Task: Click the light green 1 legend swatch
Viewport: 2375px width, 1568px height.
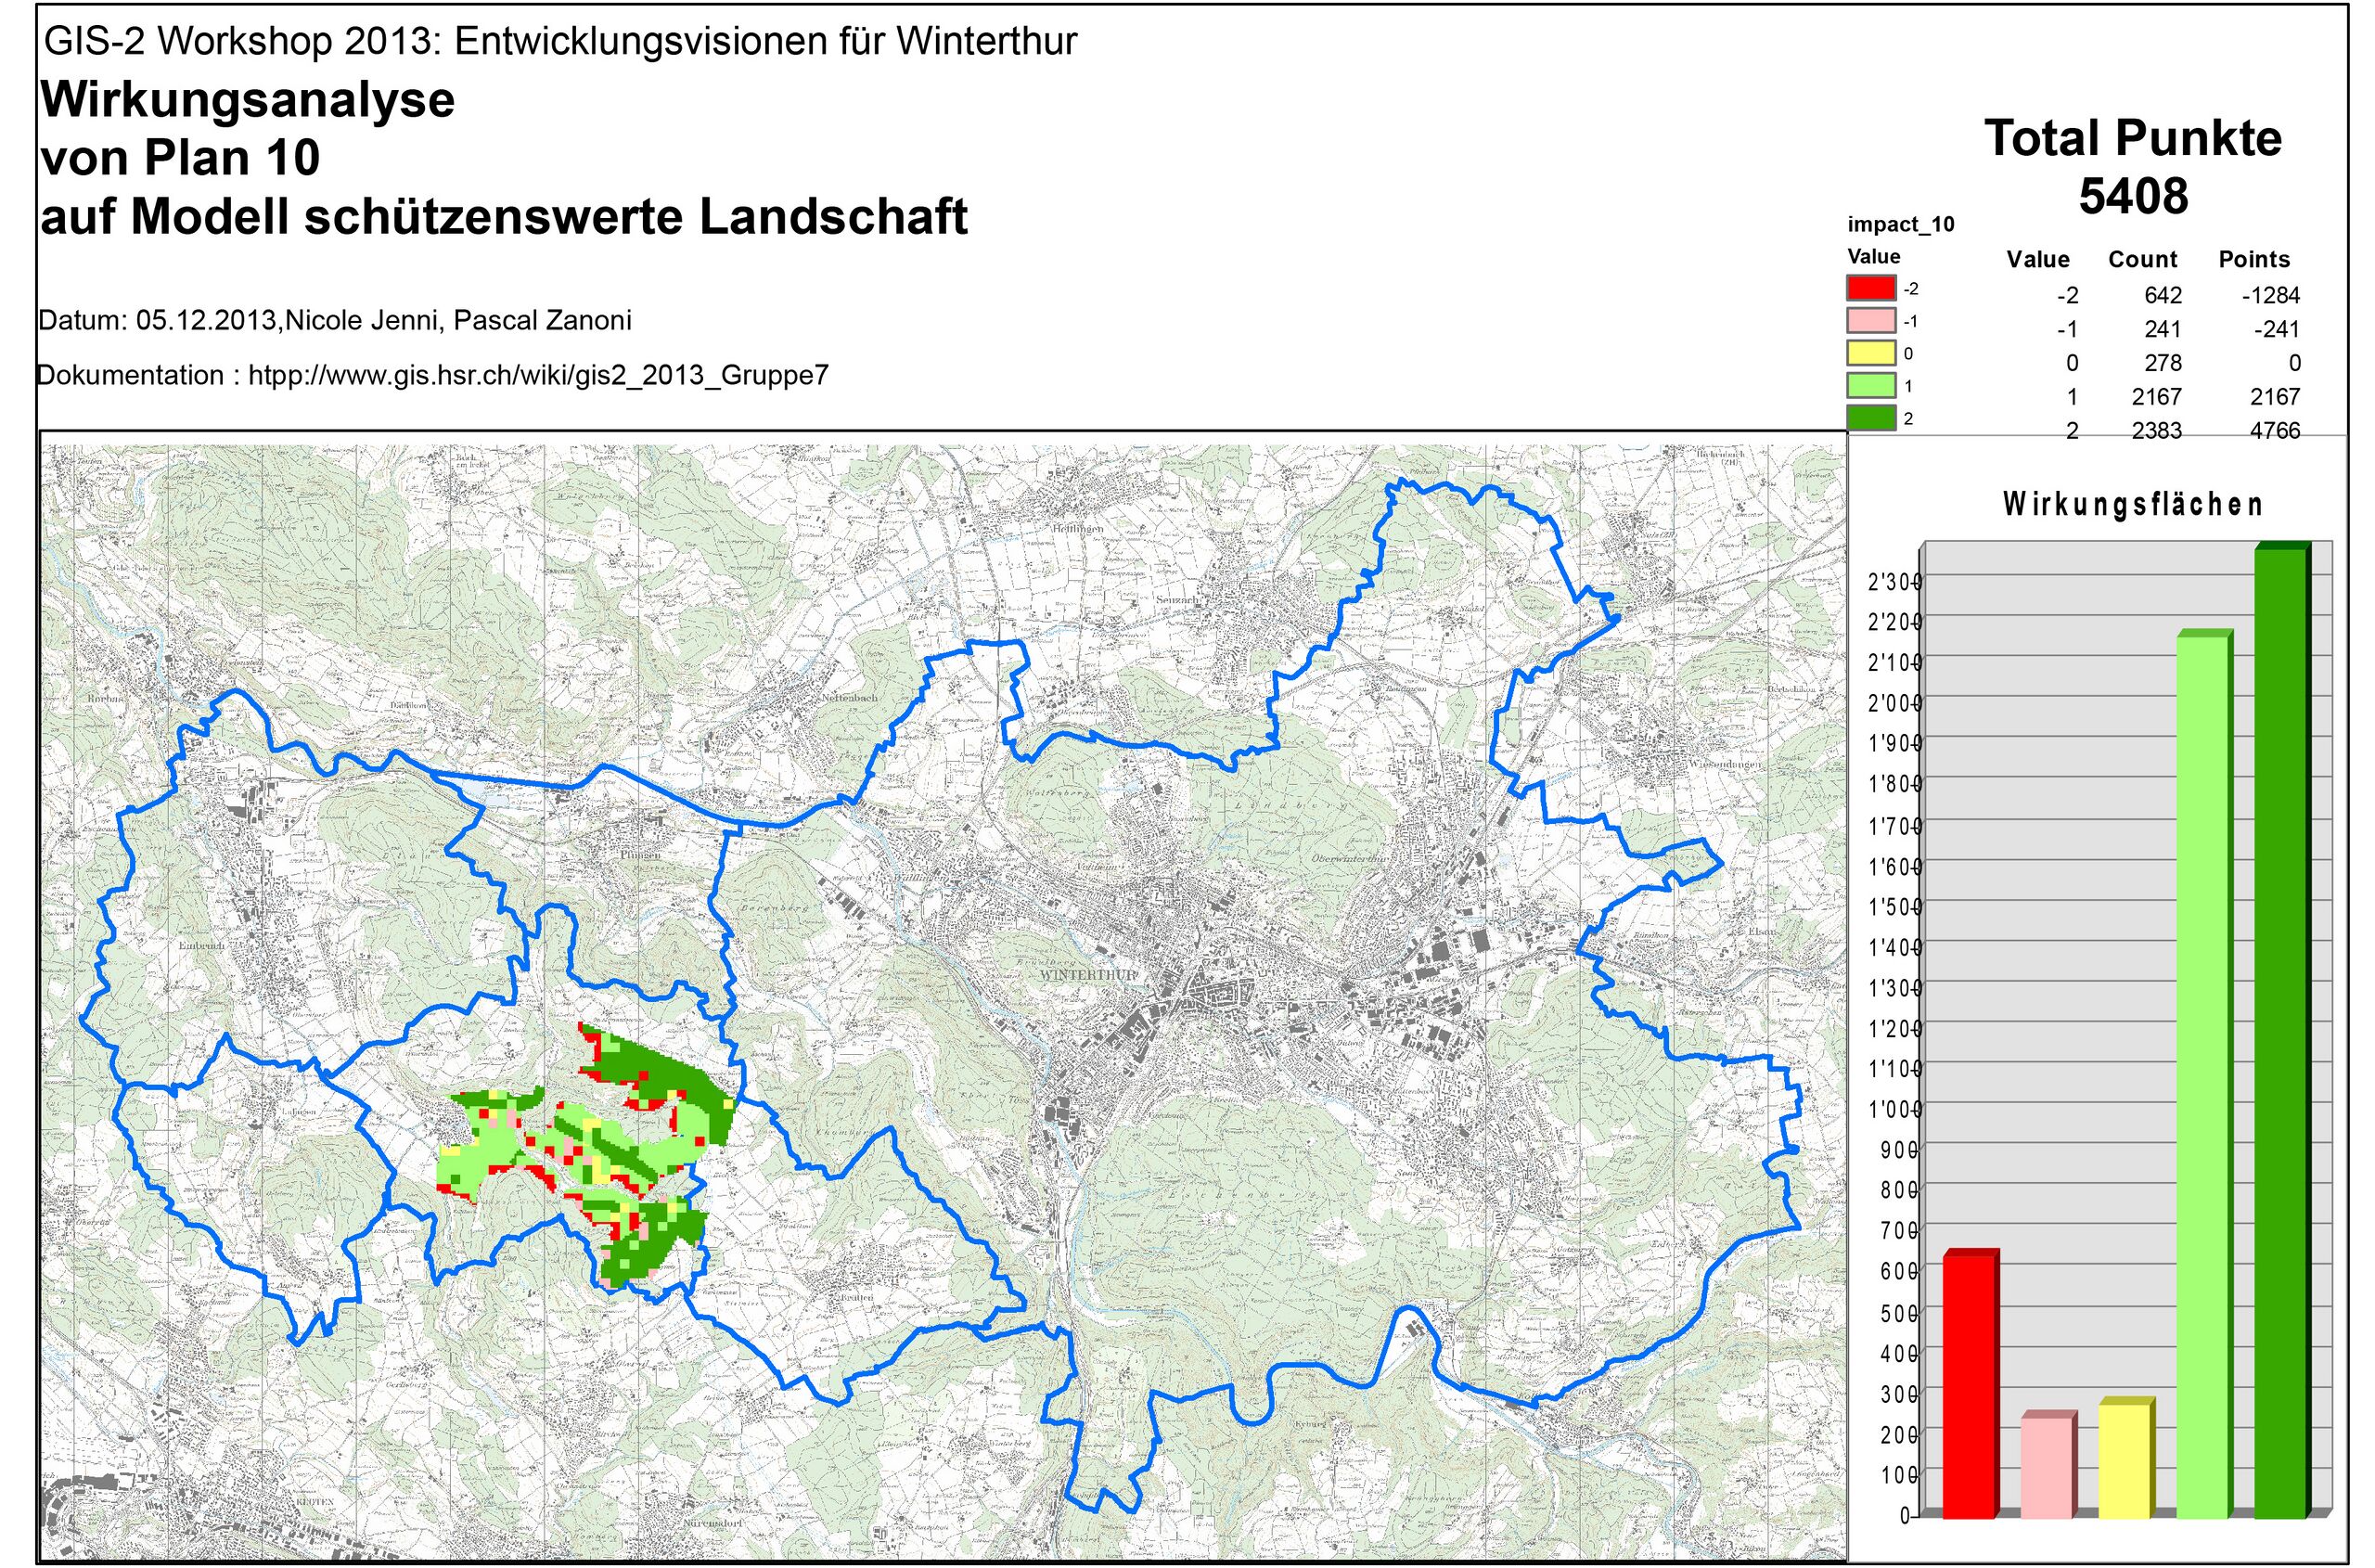Action: point(1870,385)
